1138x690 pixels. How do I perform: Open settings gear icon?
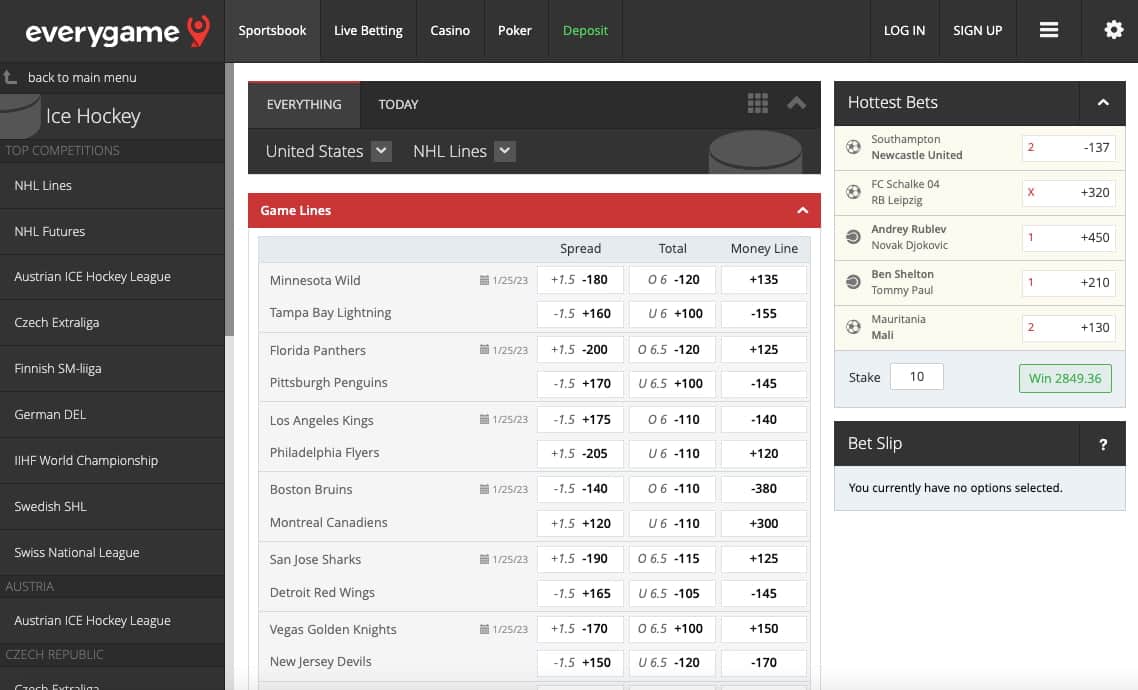[1113, 30]
